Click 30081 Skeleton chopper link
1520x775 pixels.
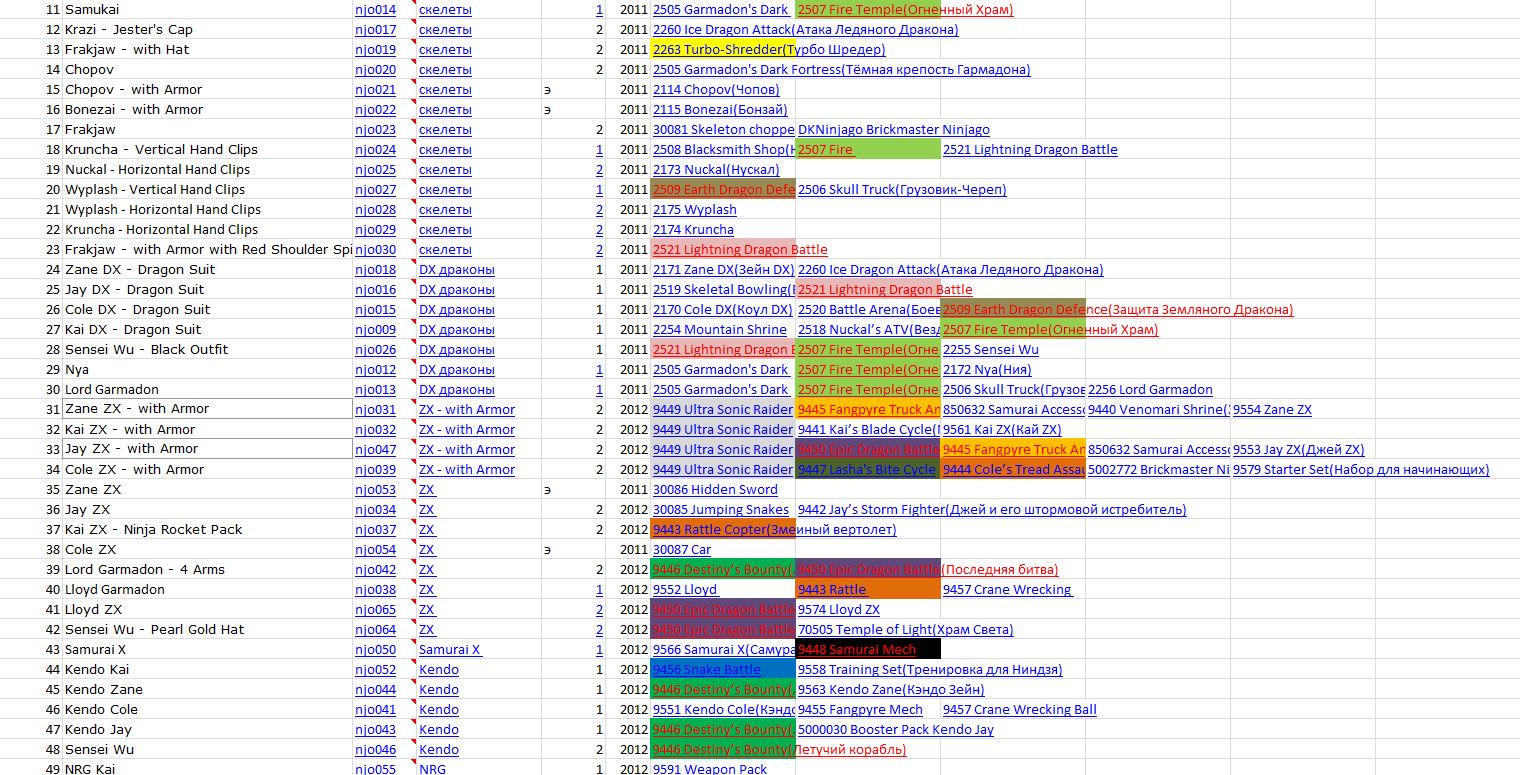click(723, 130)
